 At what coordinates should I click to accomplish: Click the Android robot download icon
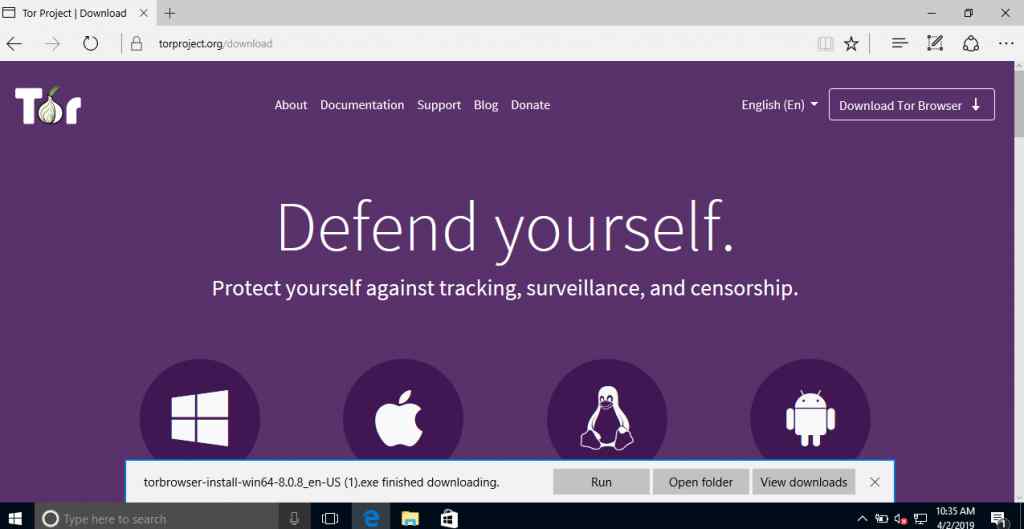810,418
